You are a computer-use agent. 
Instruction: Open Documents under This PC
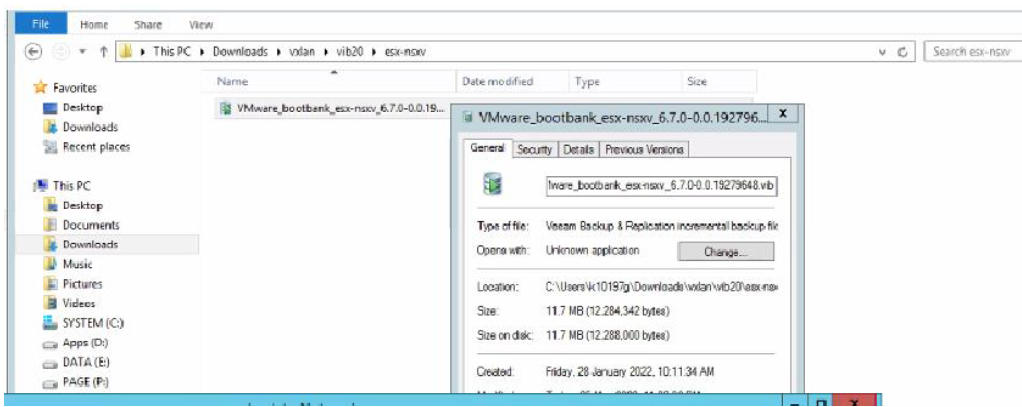coord(91,225)
